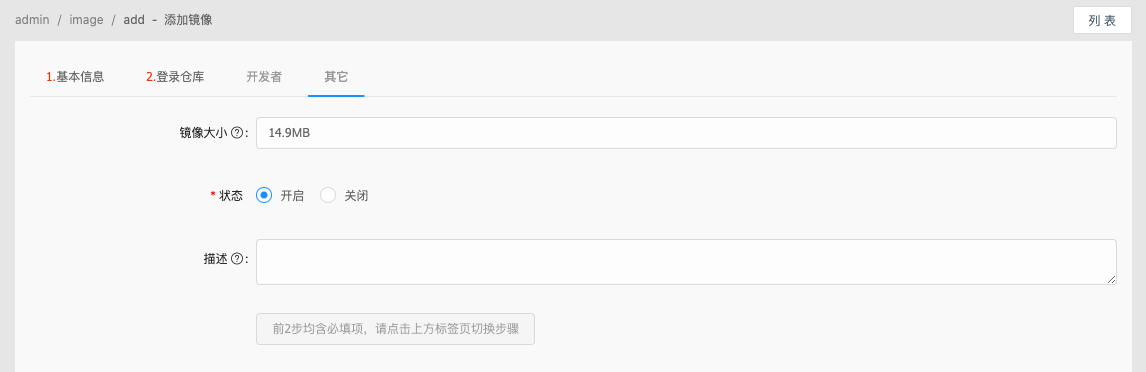
Task: Go to admin in the breadcrumb
Action: click(32, 20)
